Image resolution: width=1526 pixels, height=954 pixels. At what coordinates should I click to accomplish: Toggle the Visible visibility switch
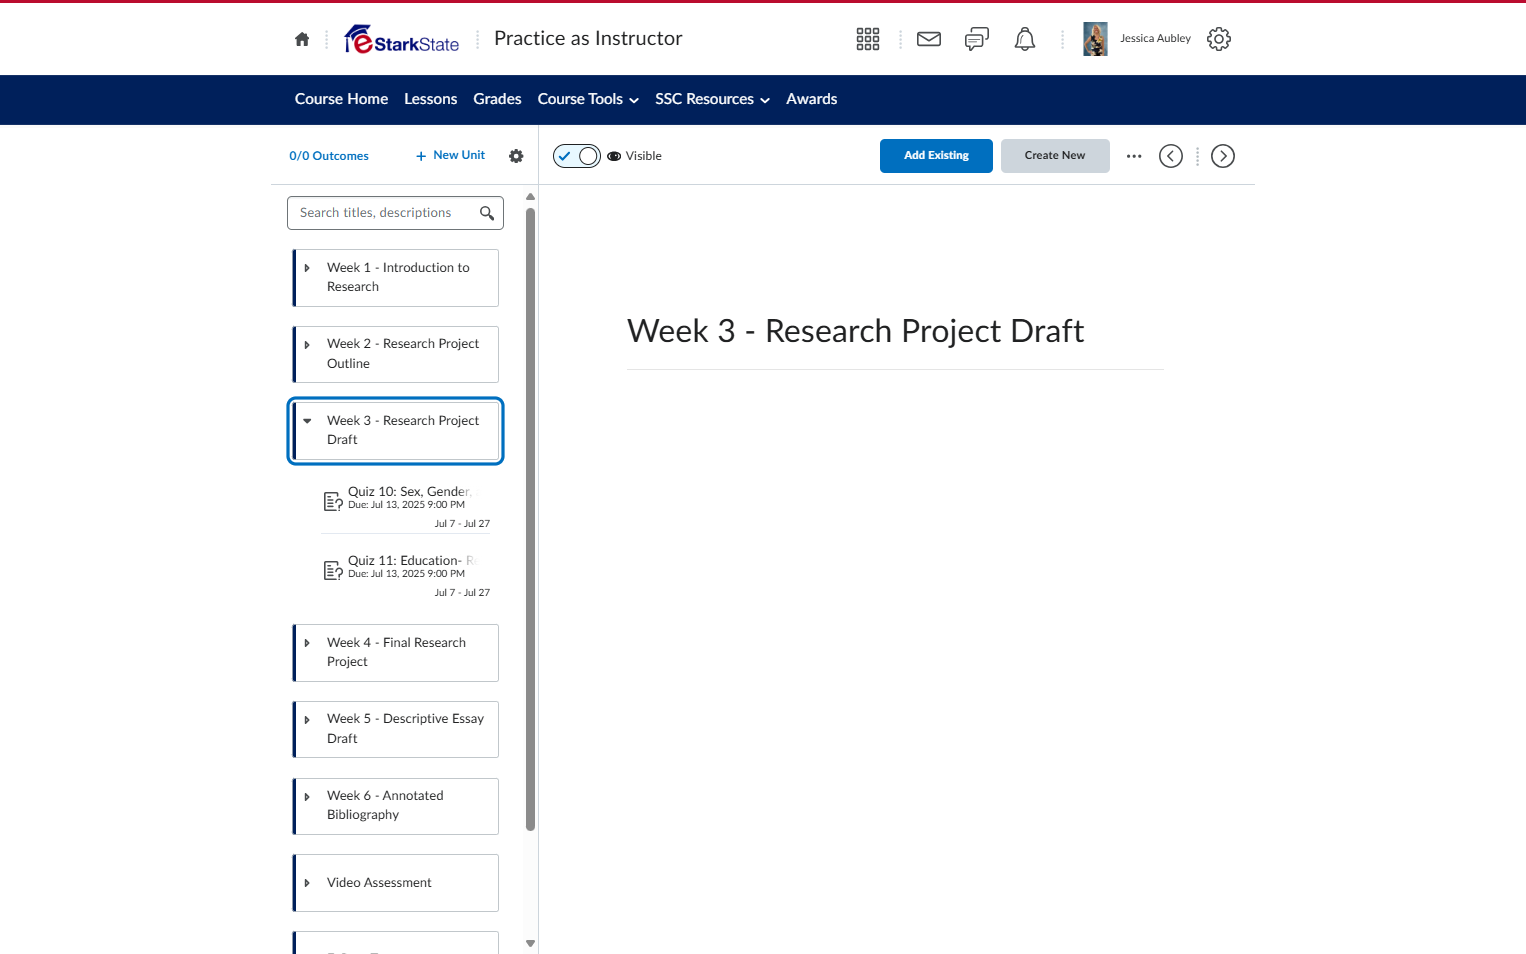tap(577, 156)
